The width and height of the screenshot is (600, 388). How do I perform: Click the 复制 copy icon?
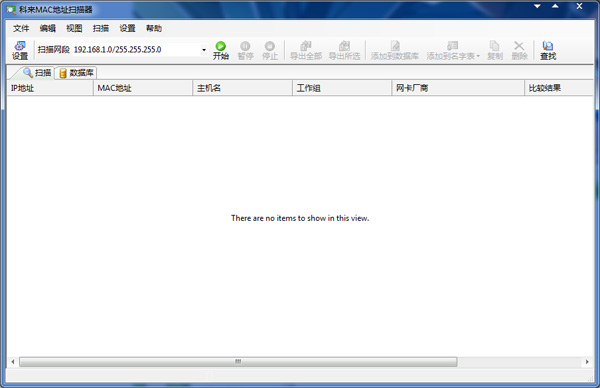(x=495, y=51)
